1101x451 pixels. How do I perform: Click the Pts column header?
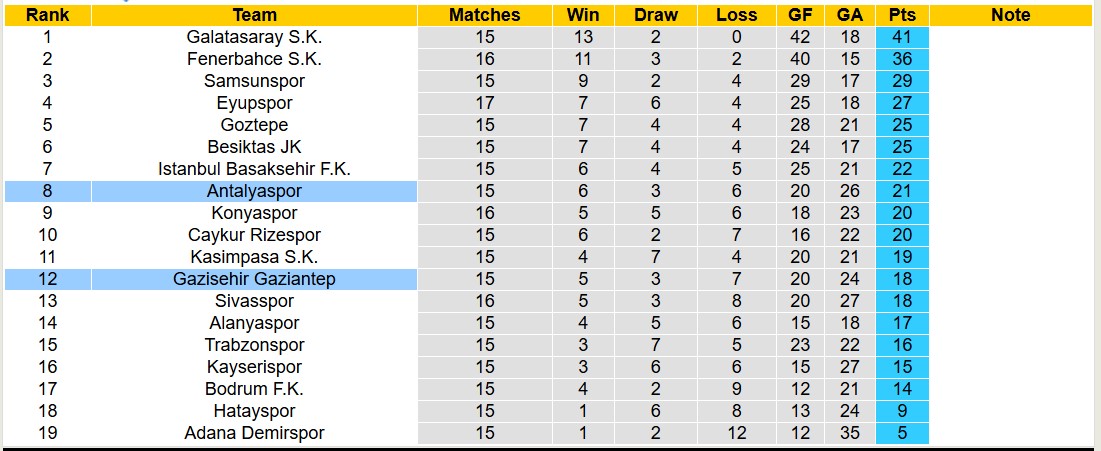point(902,15)
